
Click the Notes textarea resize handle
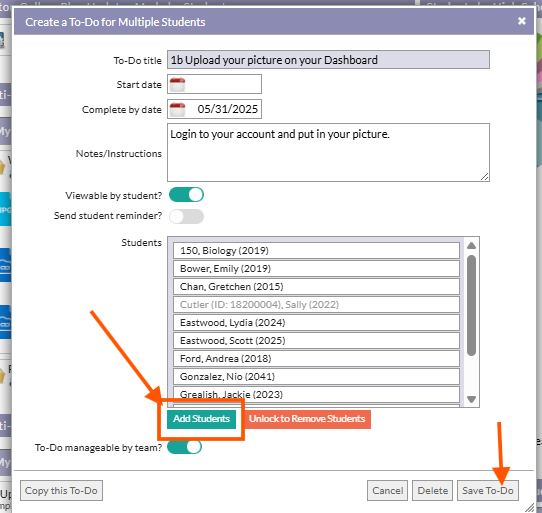(485, 177)
